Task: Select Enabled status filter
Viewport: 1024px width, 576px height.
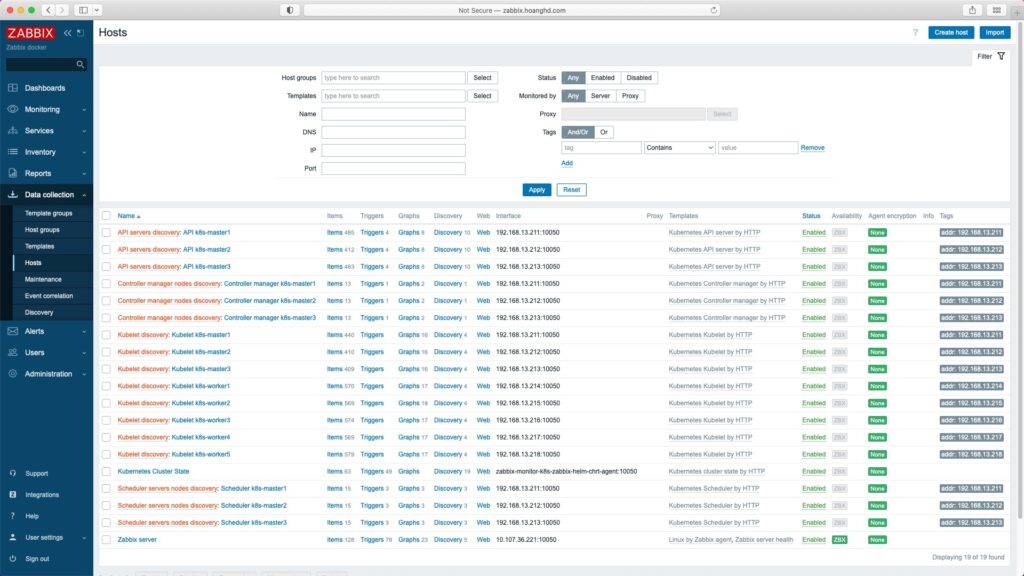Action: pyautogui.click(x=602, y=78)
